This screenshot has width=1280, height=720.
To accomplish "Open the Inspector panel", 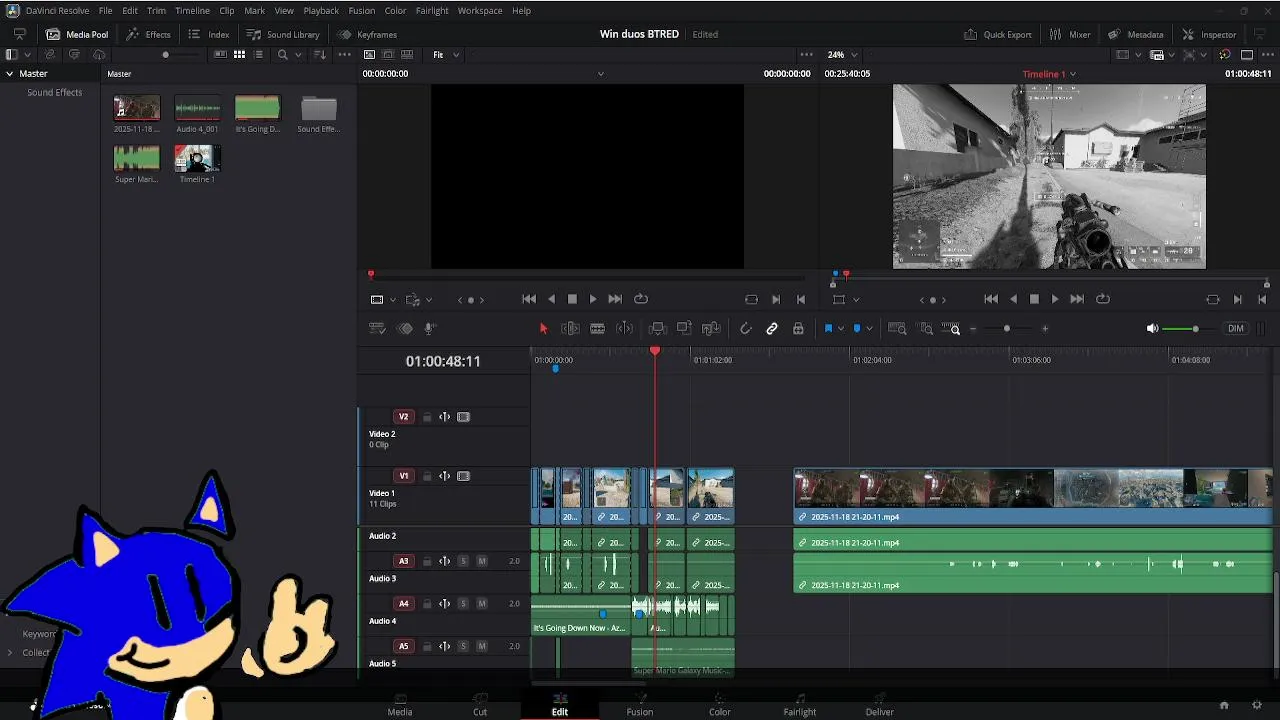I will point(1209,34).
